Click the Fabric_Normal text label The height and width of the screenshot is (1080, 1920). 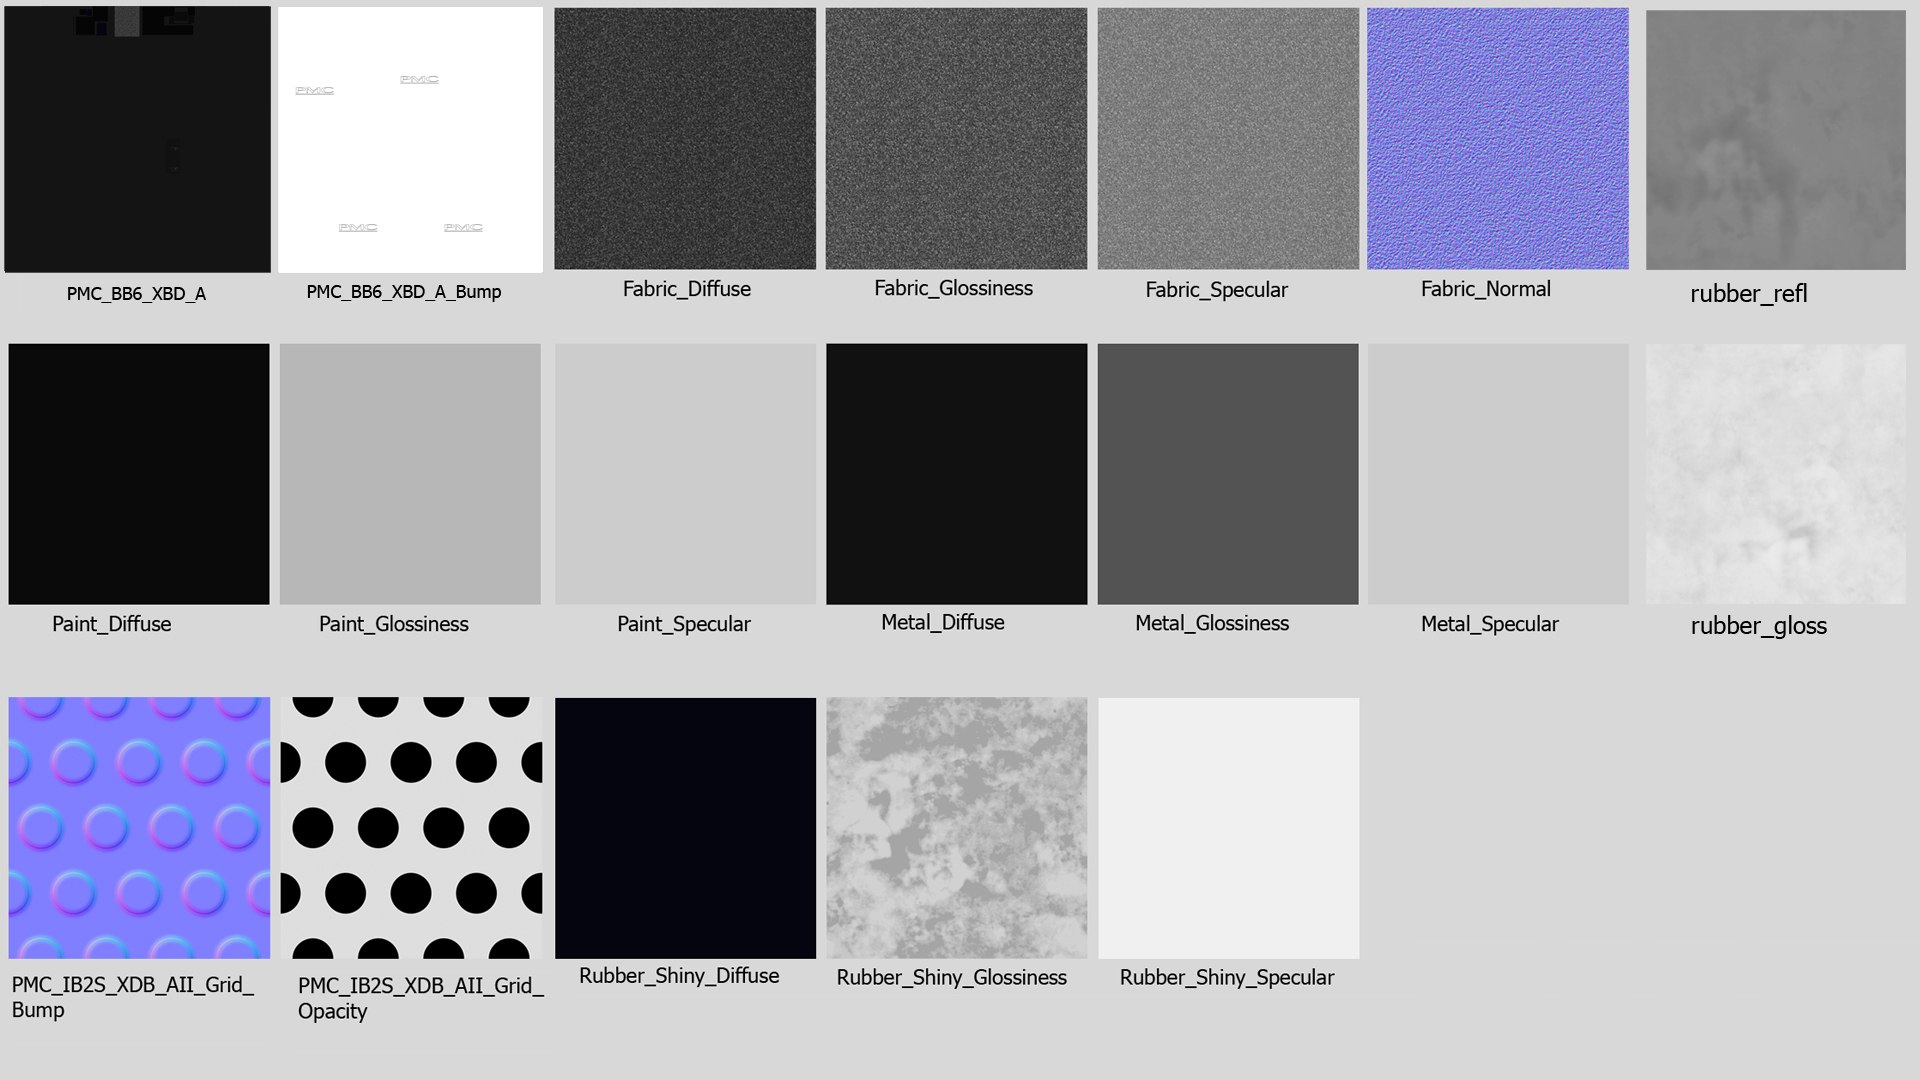1485,289
